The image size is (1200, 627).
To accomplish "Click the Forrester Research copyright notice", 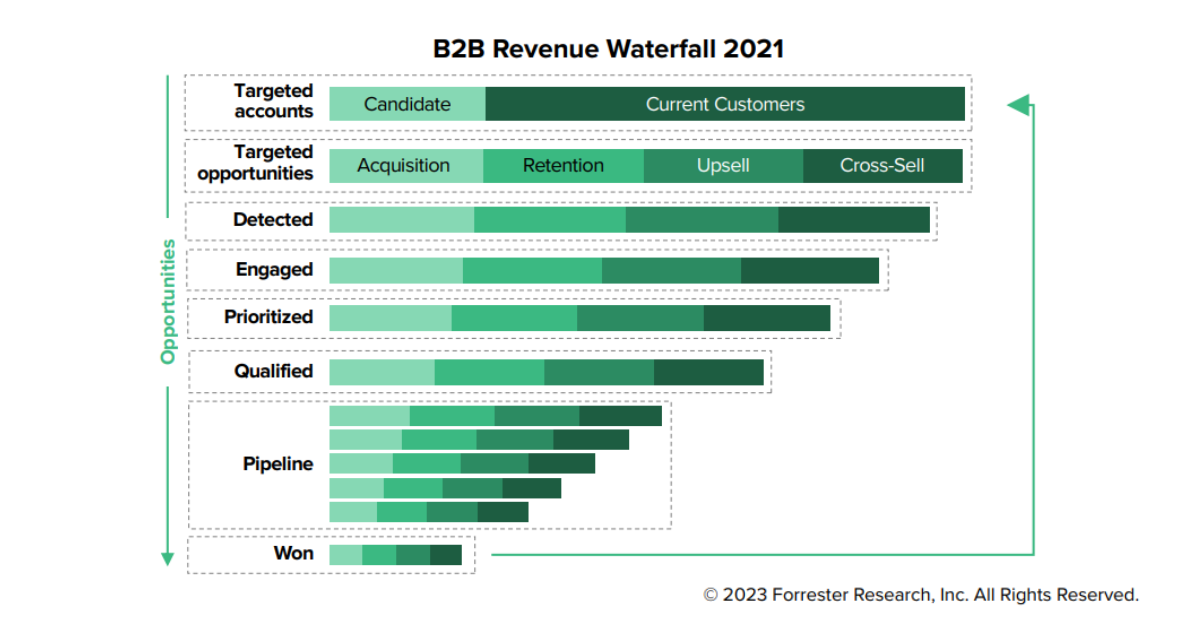I will (x=921, y=595).
